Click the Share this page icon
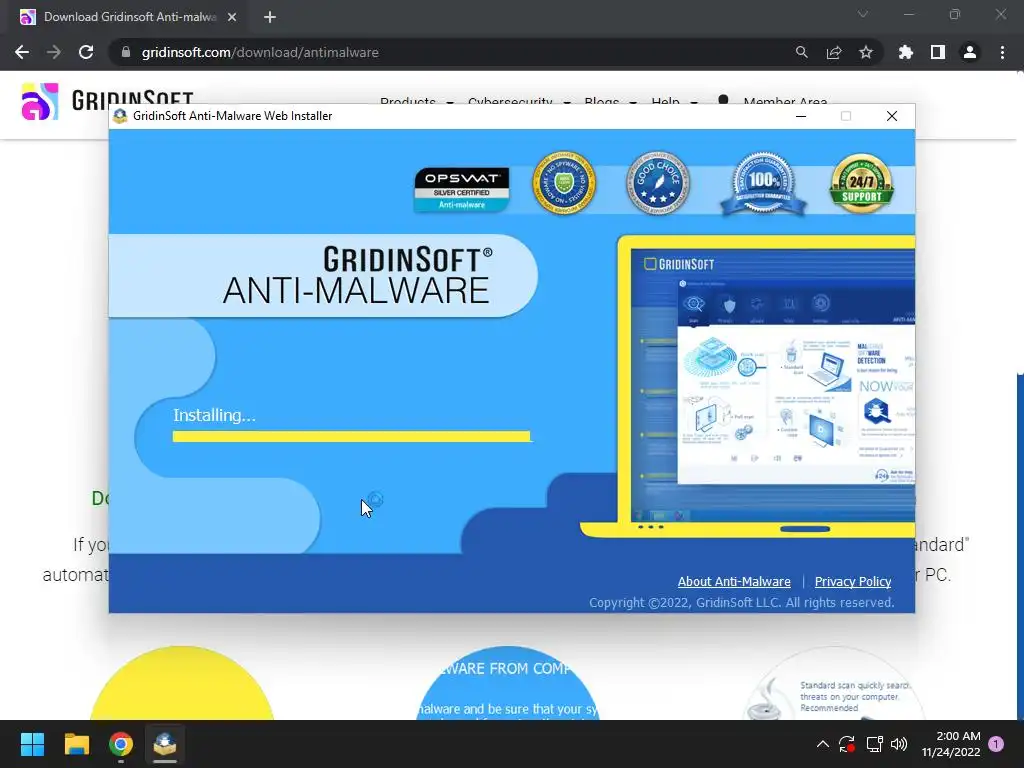Image resolution: width=1024 pixels, height=768 pixels. (834, 52)
